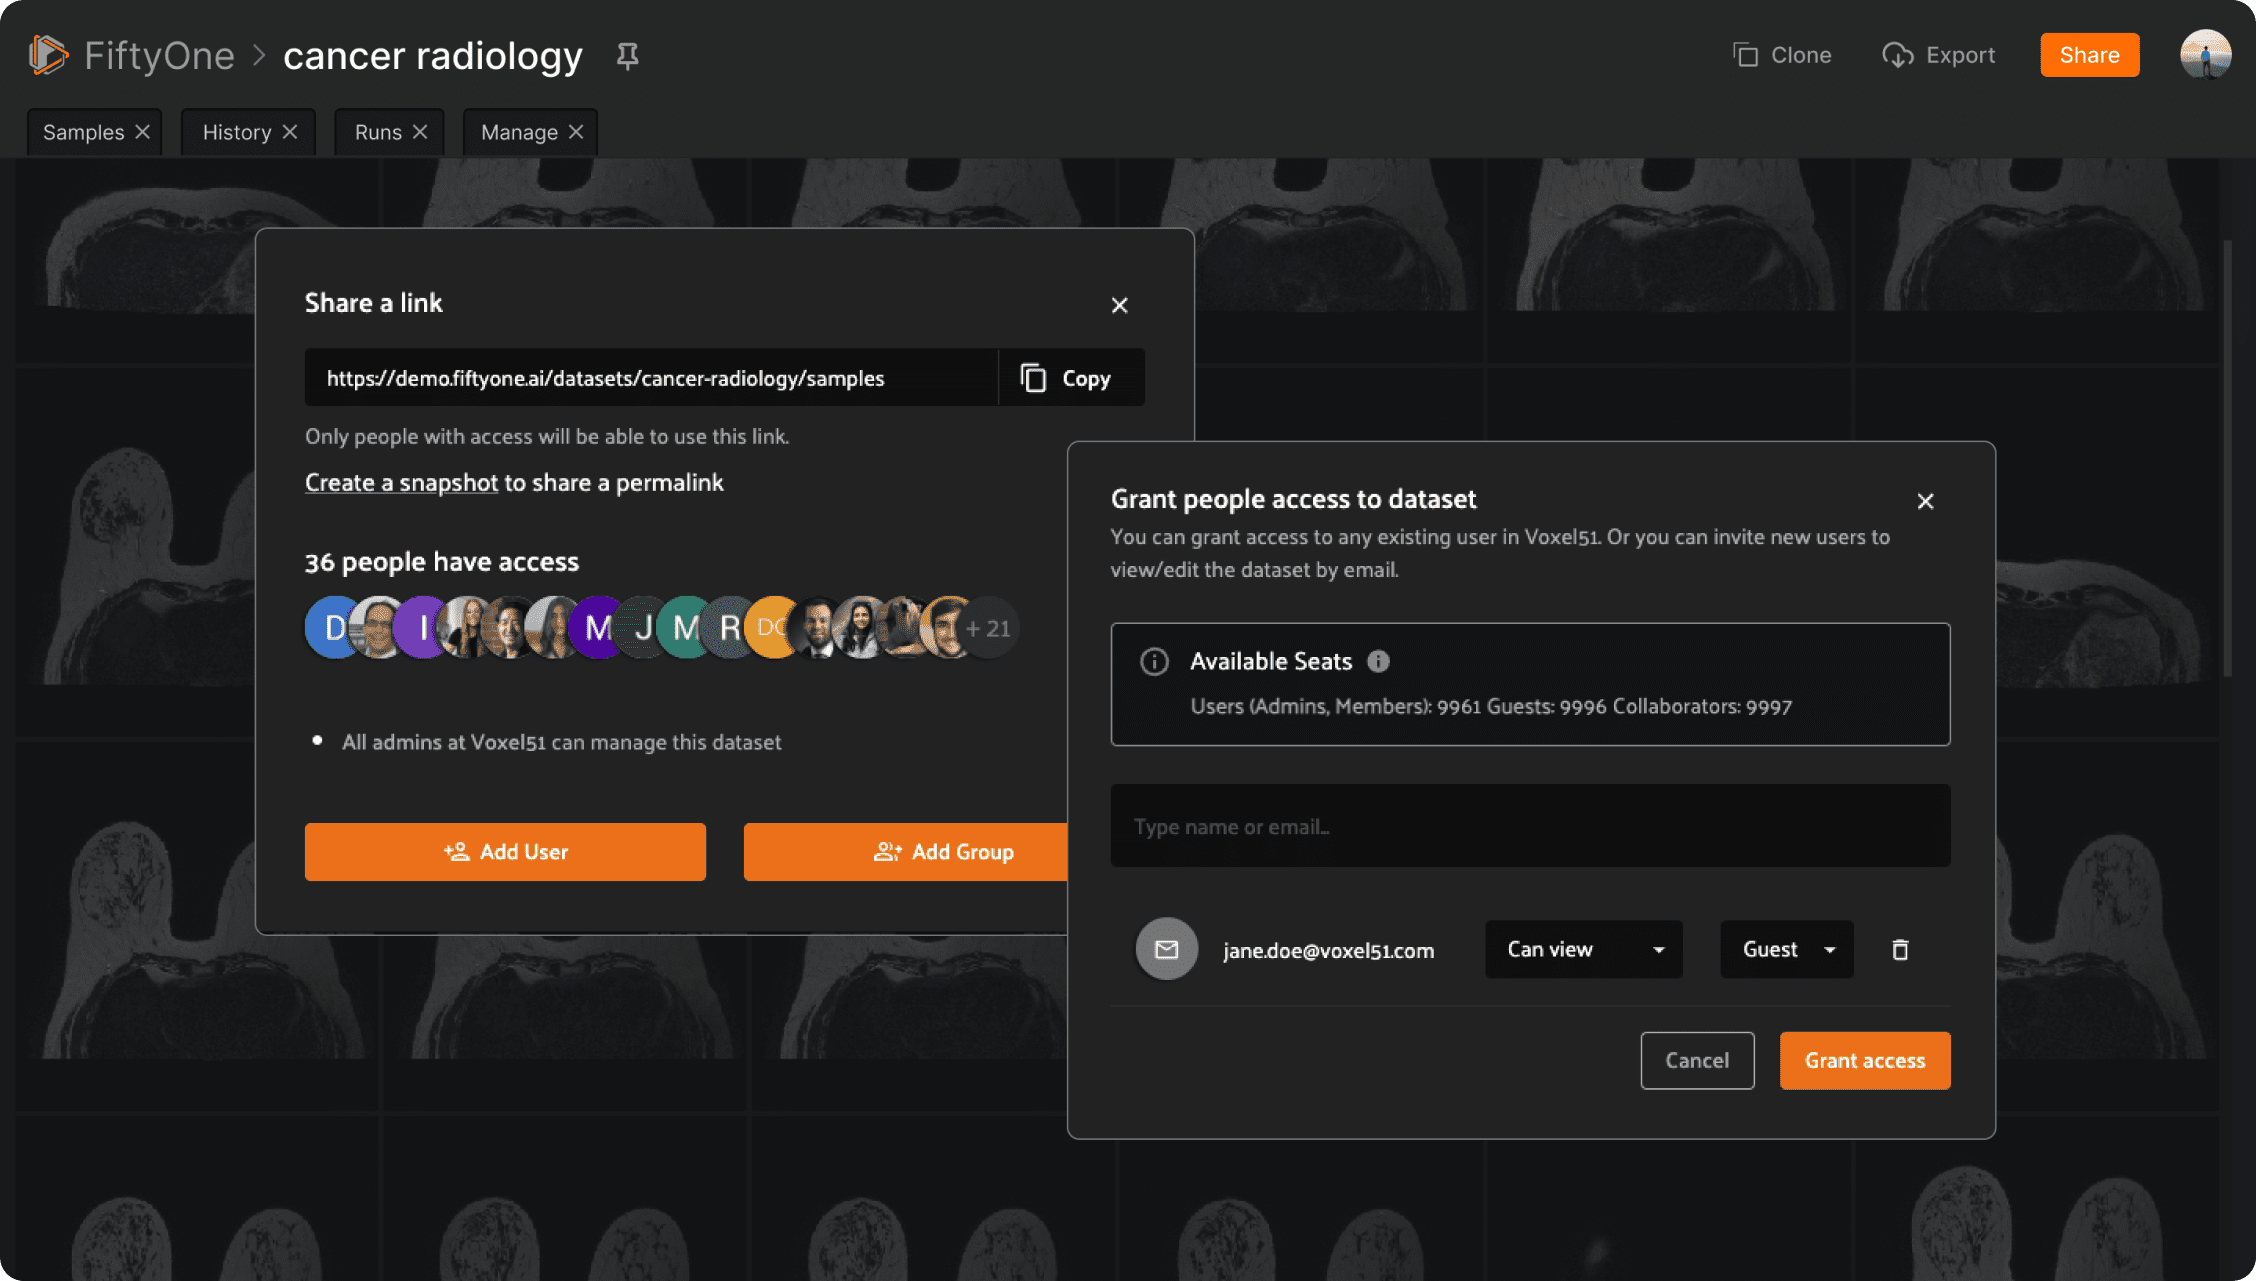Viewport: 2256px width, 1281px height.
Task: Open the user profile avatar menu
Action: point(2205,54)
